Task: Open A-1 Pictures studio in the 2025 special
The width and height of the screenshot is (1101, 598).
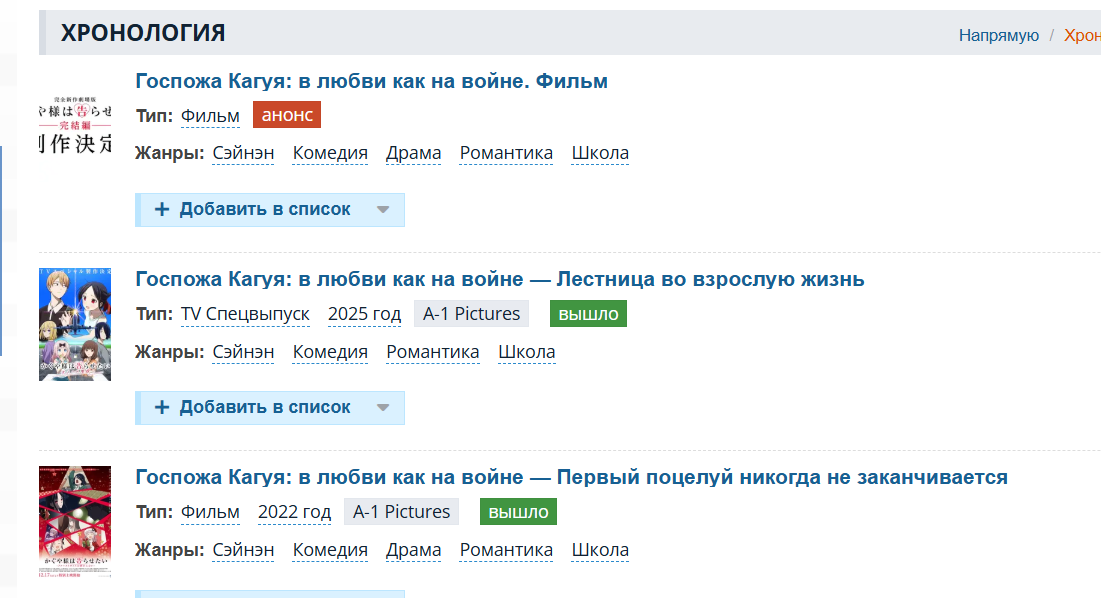Action: coord(471,314)
